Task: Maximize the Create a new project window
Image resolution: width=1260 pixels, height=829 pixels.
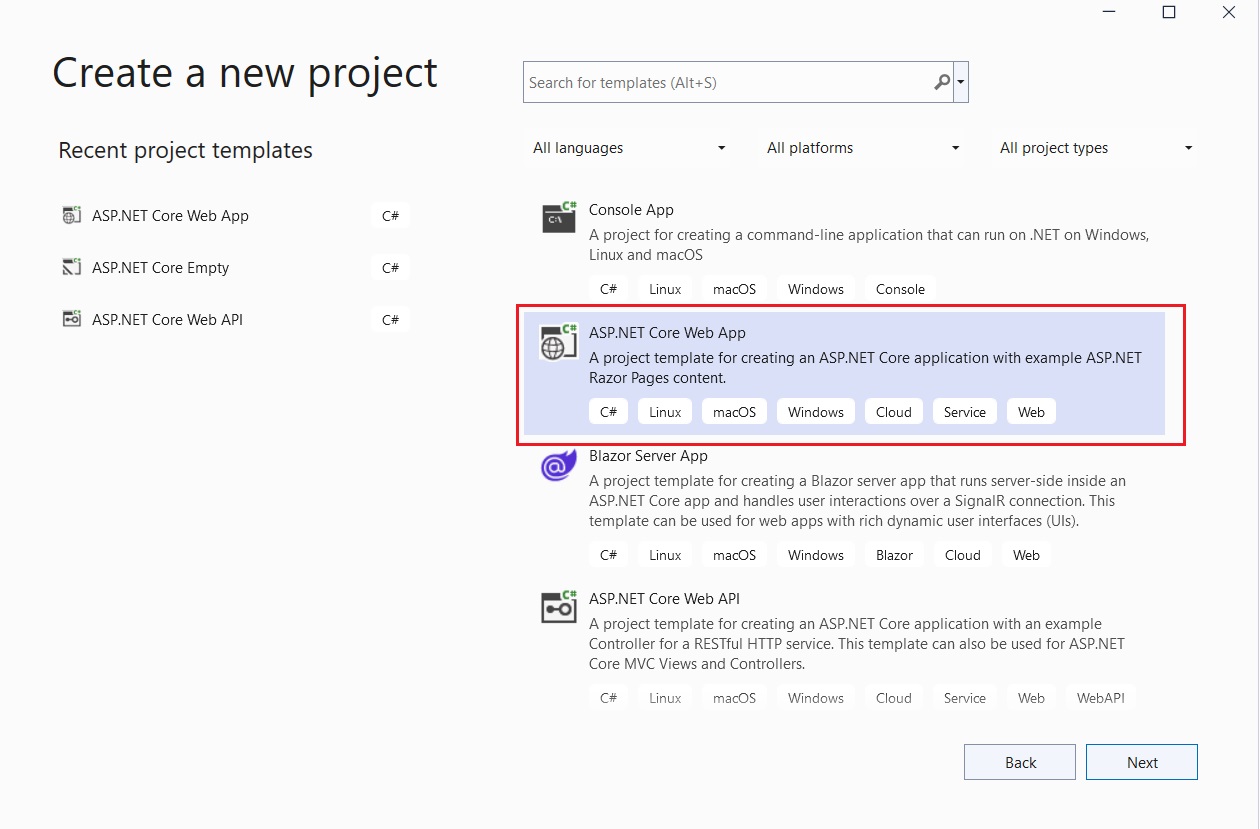Action: click(1168, 12)
